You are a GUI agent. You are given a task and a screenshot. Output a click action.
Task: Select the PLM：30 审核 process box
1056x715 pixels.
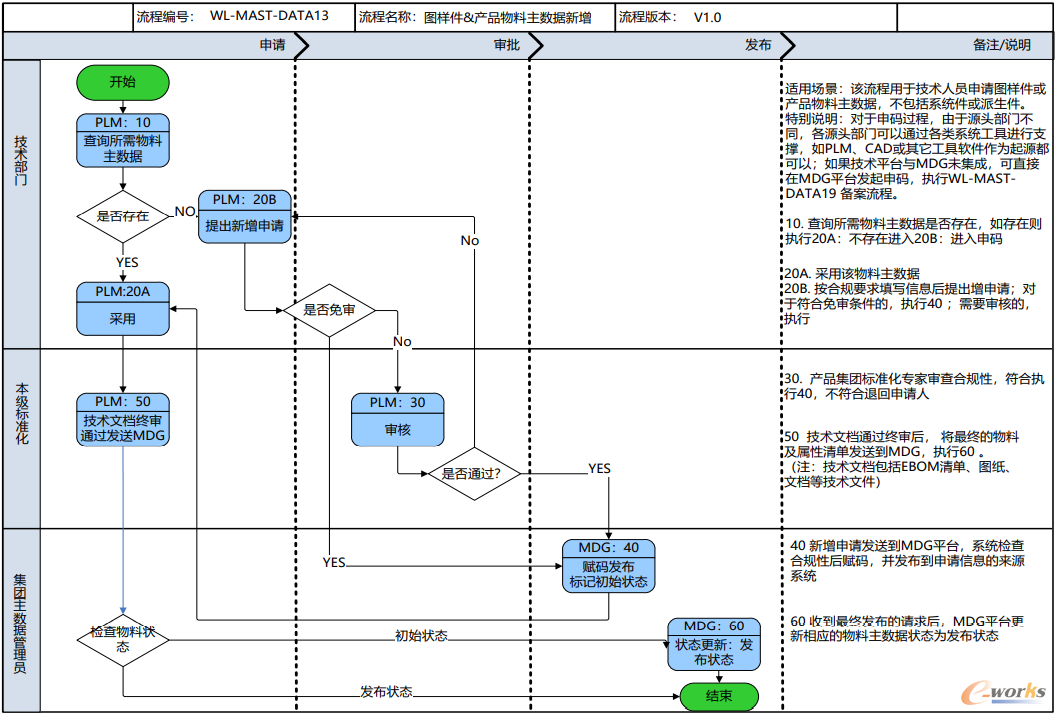397,419
